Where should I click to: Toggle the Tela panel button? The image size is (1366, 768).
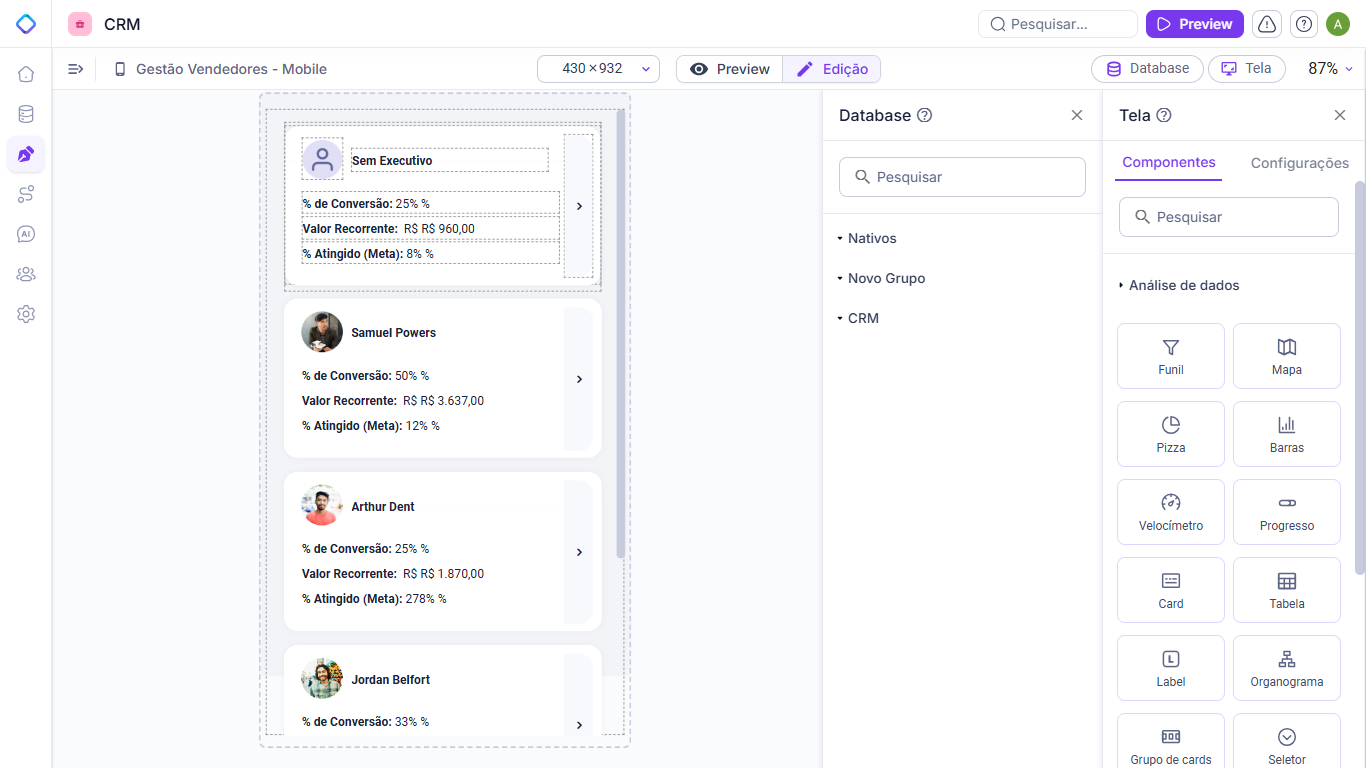pos(1246,68)
